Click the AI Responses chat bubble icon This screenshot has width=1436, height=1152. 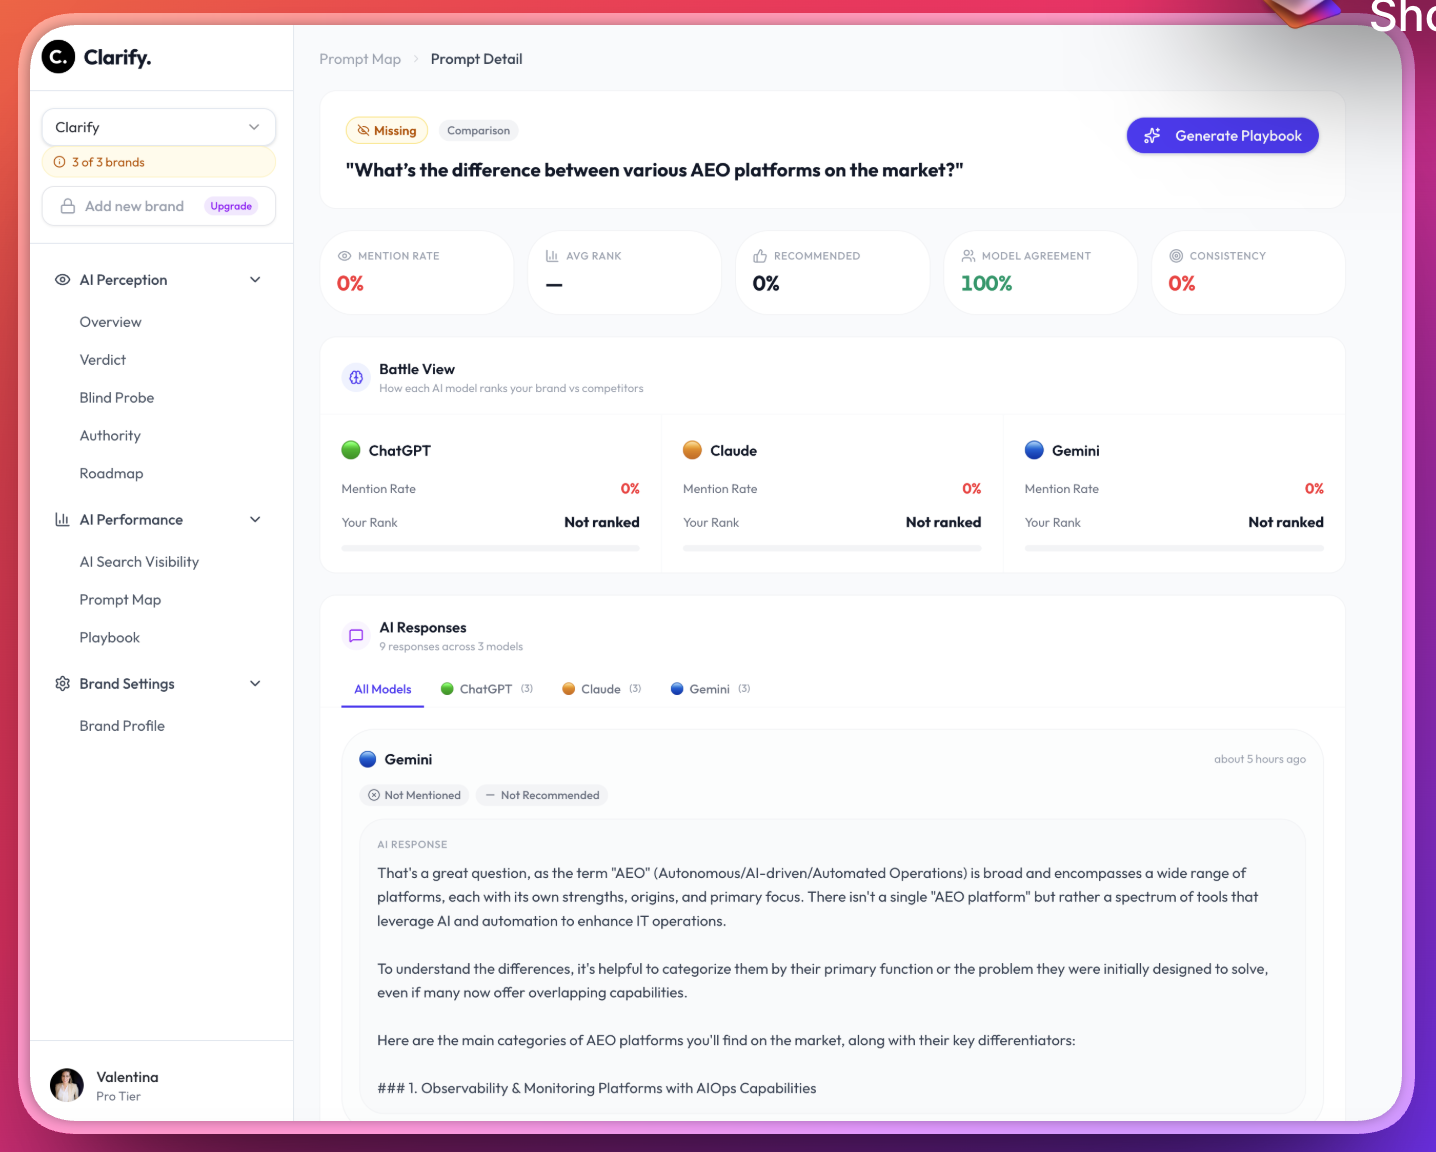click(x=356, y=636)
